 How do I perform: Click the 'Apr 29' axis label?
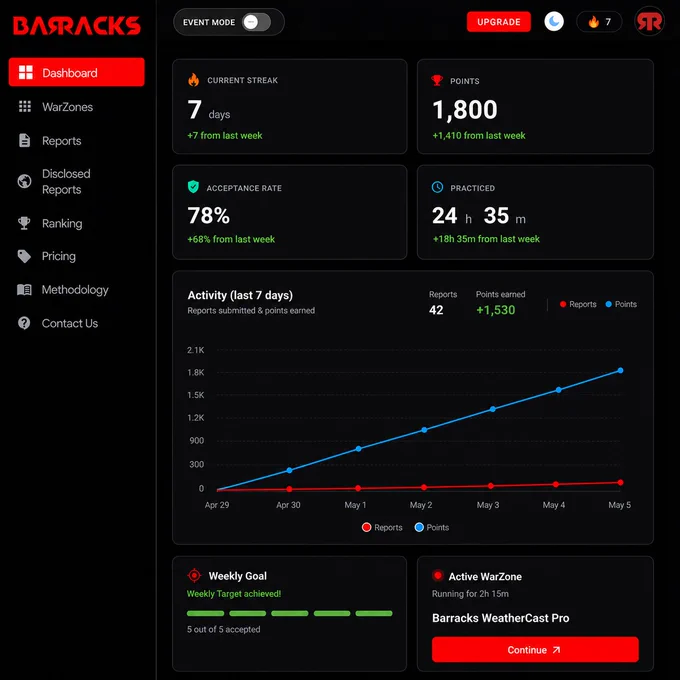click(x=217, y=505)
